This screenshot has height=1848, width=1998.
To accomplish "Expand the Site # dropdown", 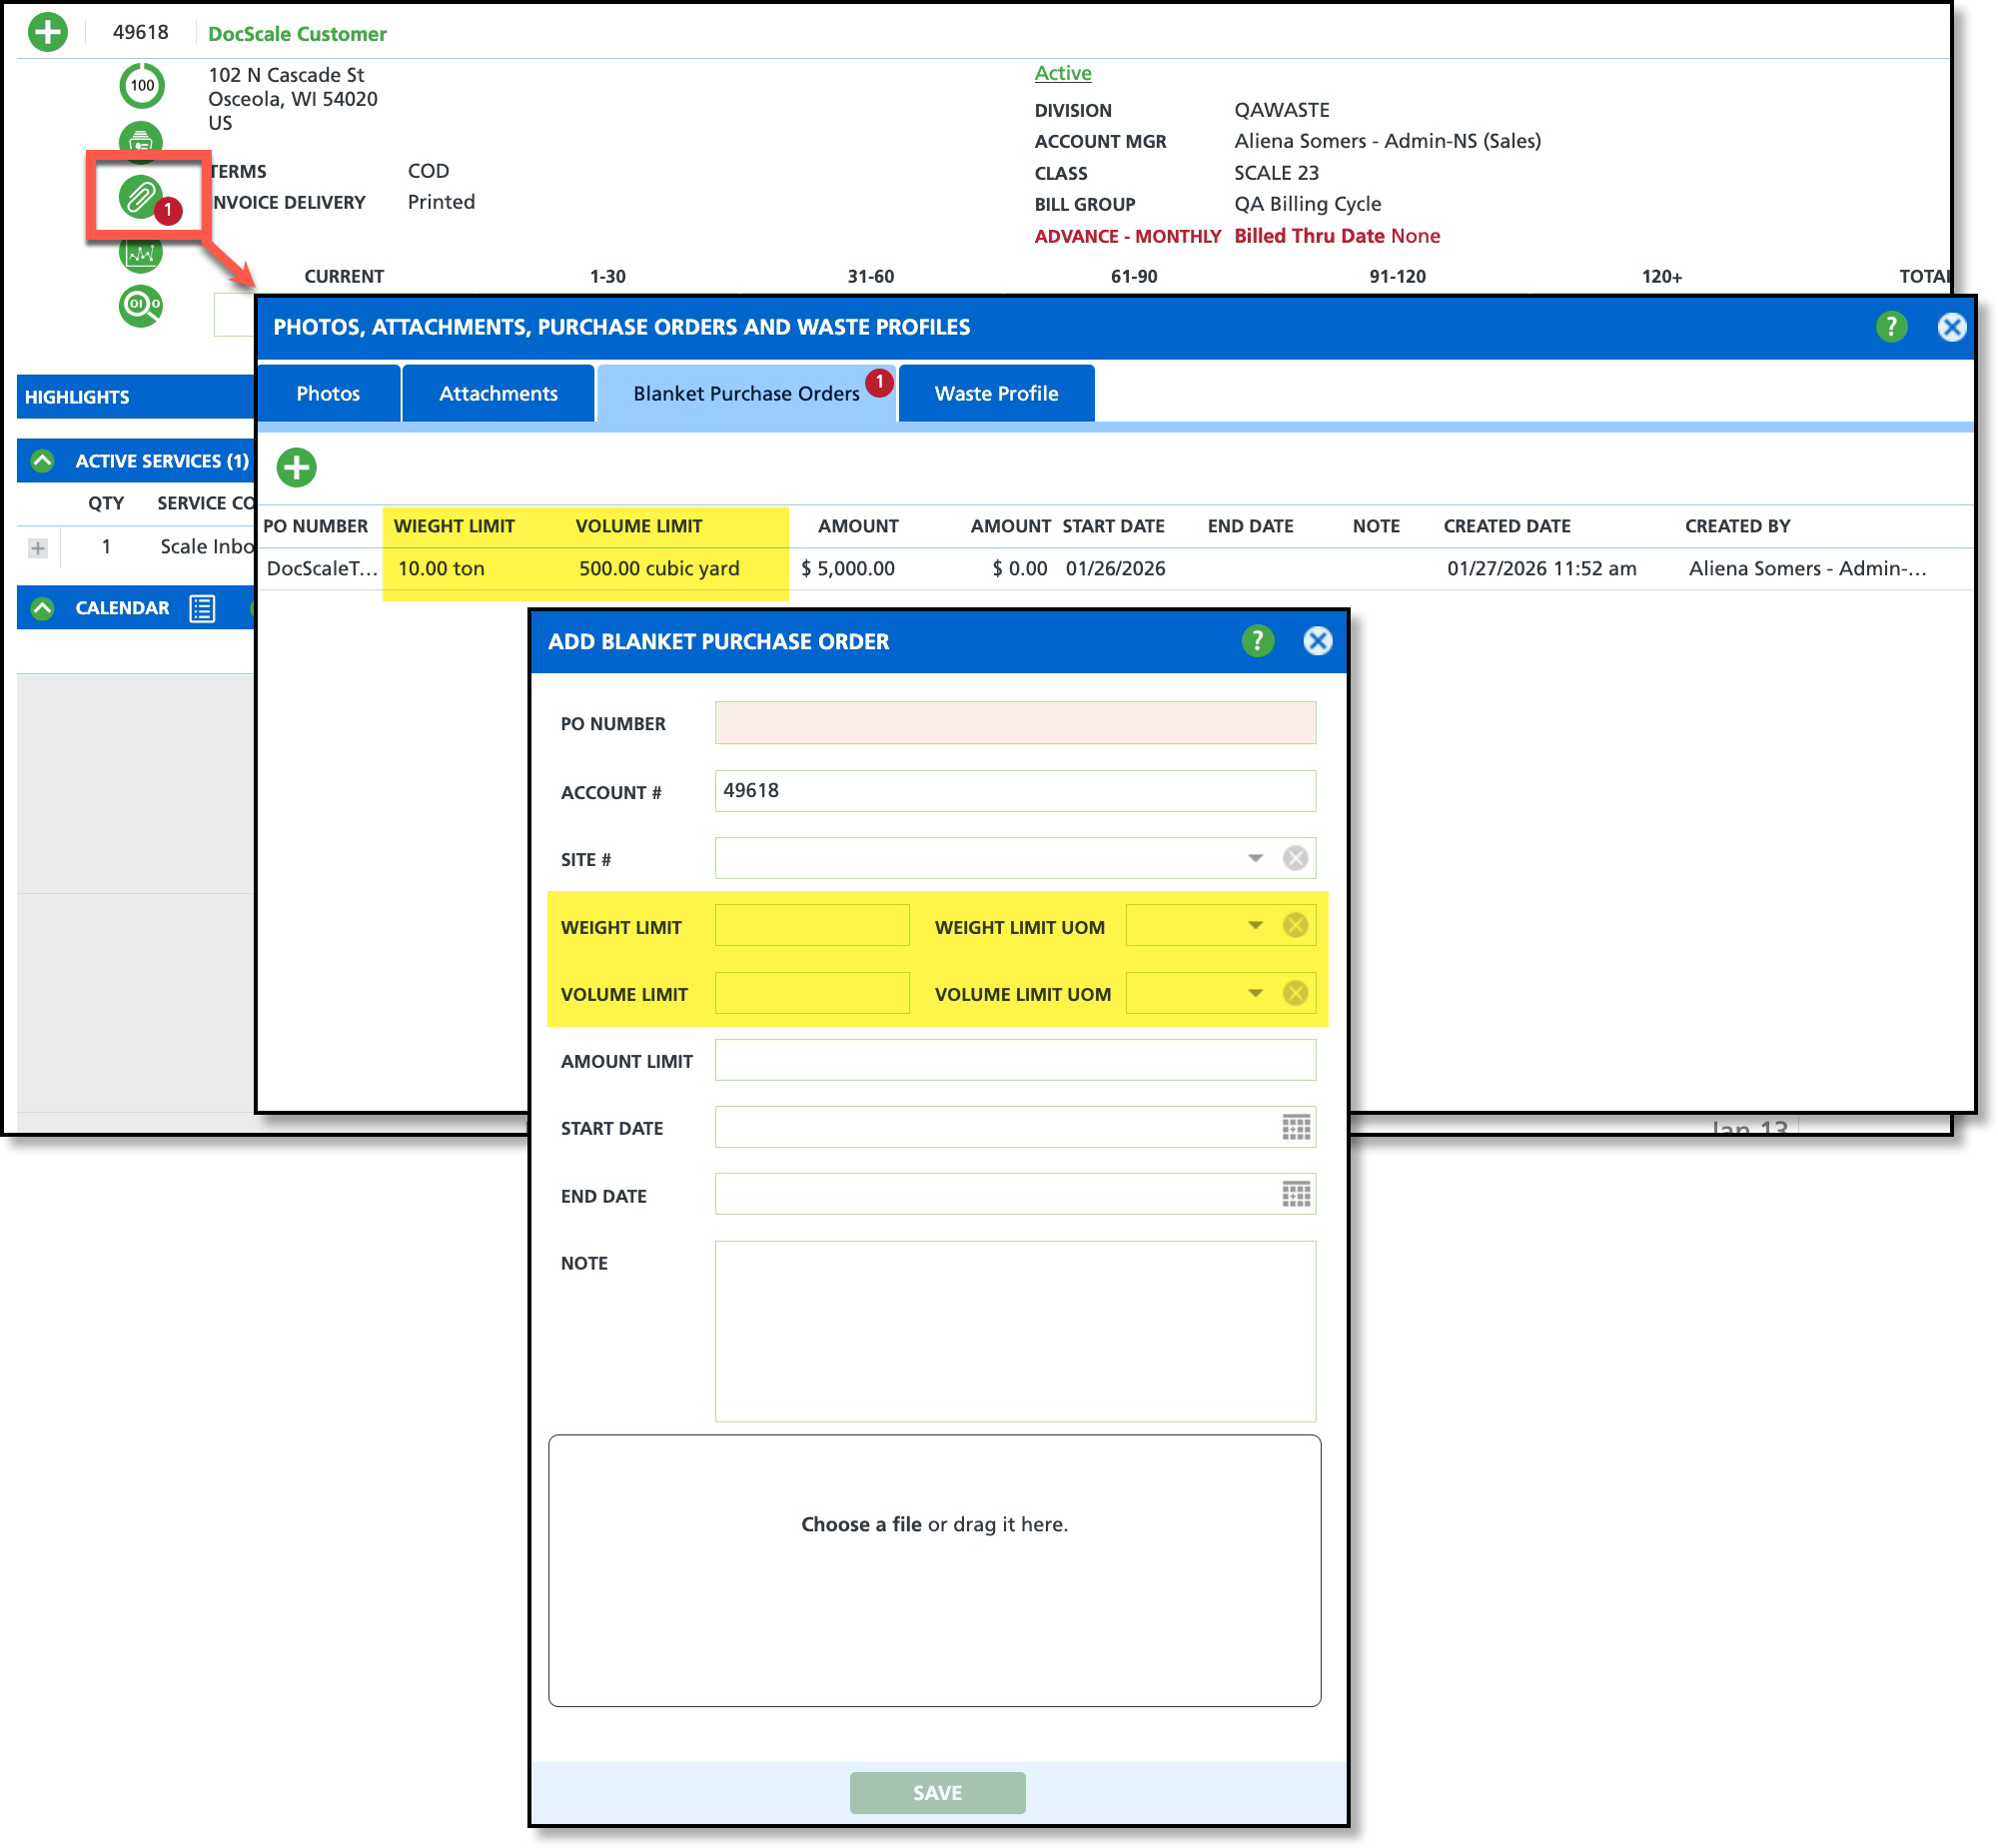I will click(x=1254, y=858).
